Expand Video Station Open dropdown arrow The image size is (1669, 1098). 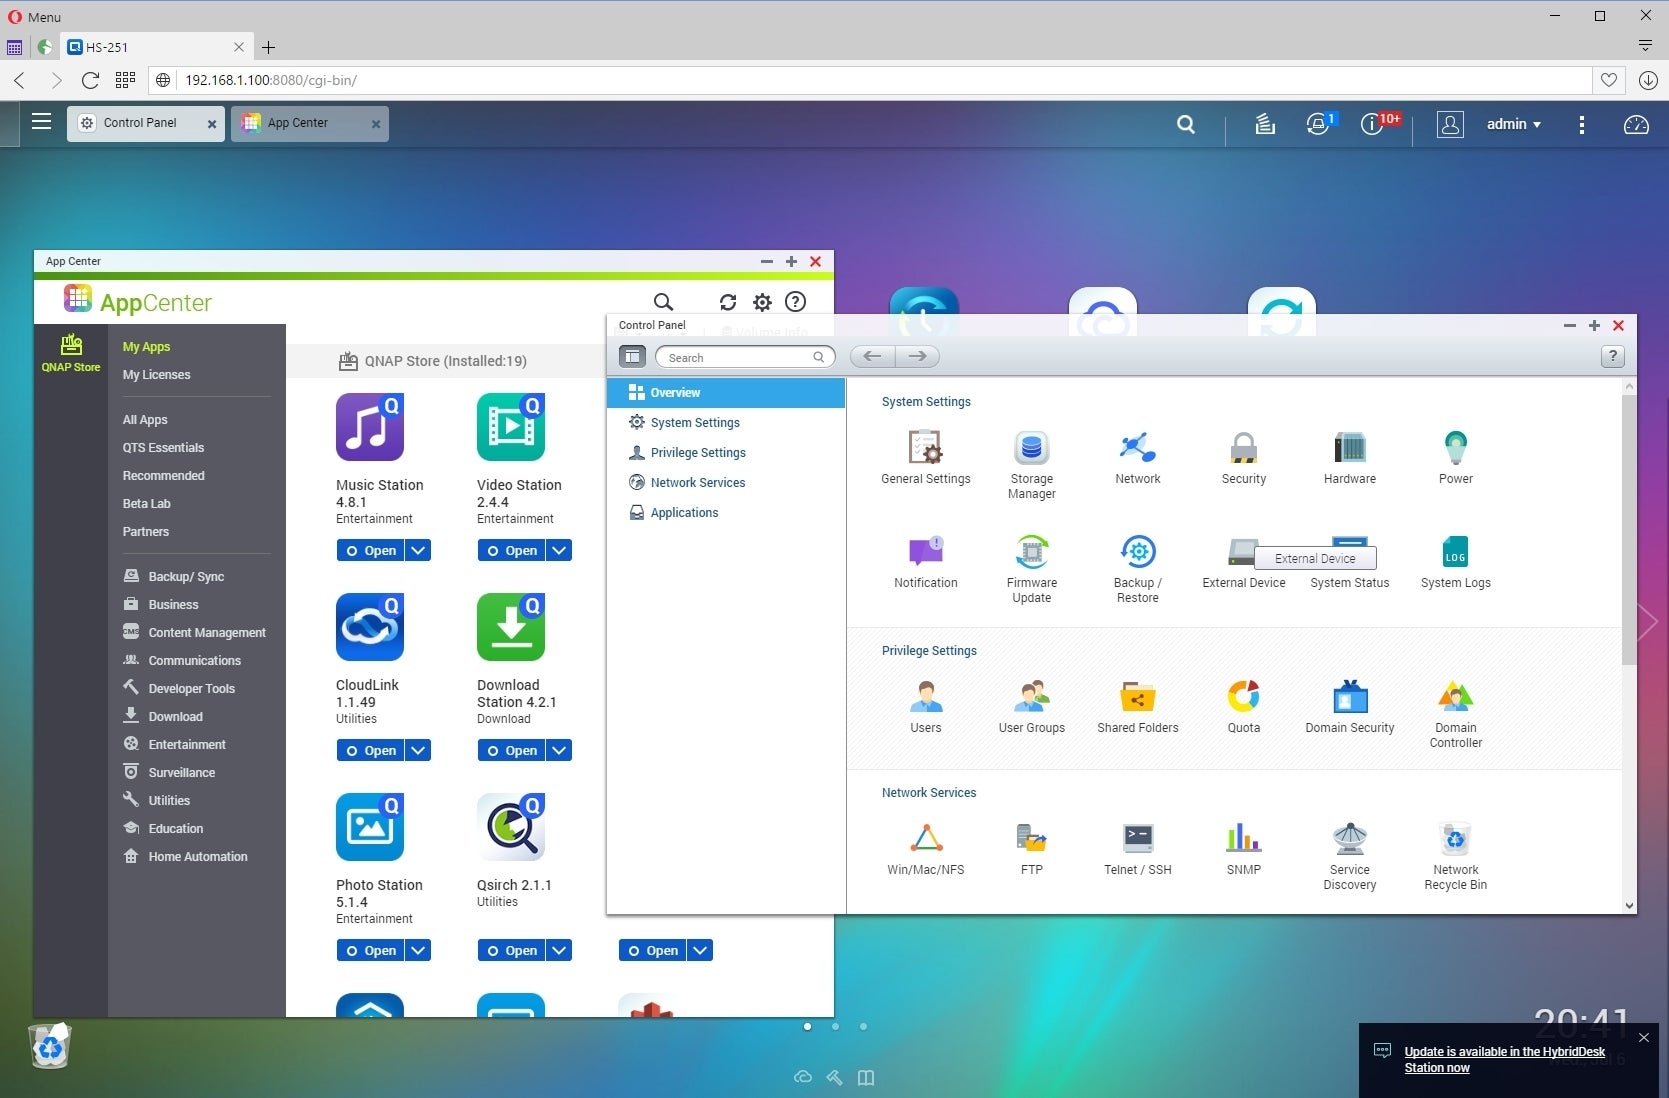click(559, 550)
